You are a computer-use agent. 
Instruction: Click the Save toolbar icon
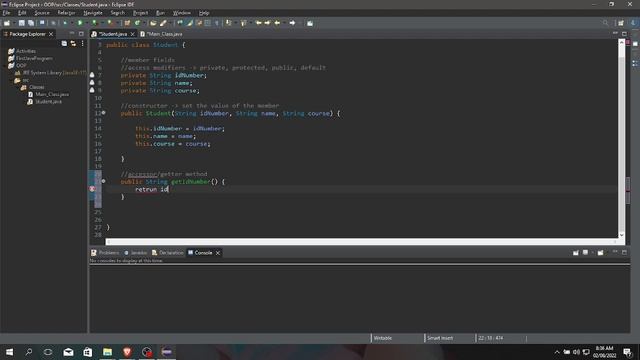coord(22,23)
